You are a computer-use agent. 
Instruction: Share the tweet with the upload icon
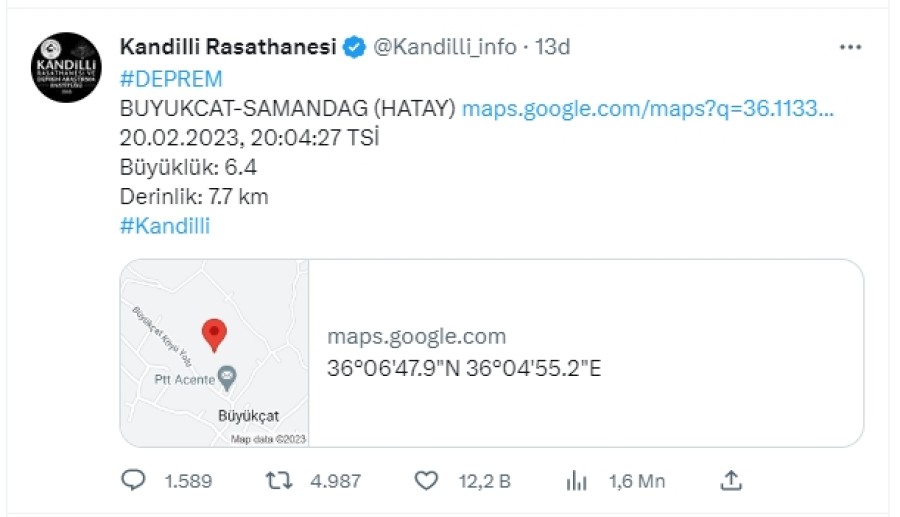(x=731, y=481)
